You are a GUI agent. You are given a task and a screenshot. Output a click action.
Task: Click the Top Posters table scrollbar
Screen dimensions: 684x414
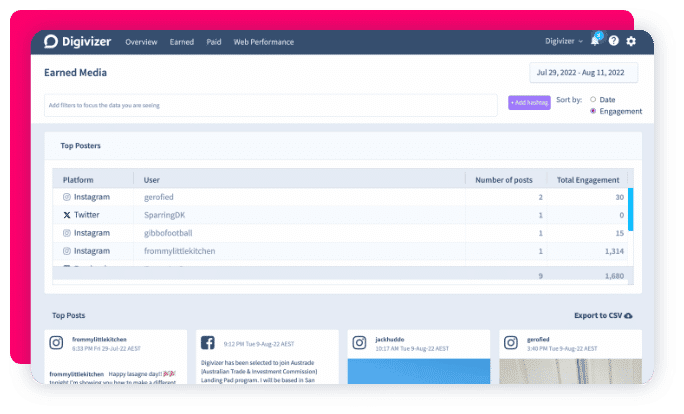tap(630, 210)
